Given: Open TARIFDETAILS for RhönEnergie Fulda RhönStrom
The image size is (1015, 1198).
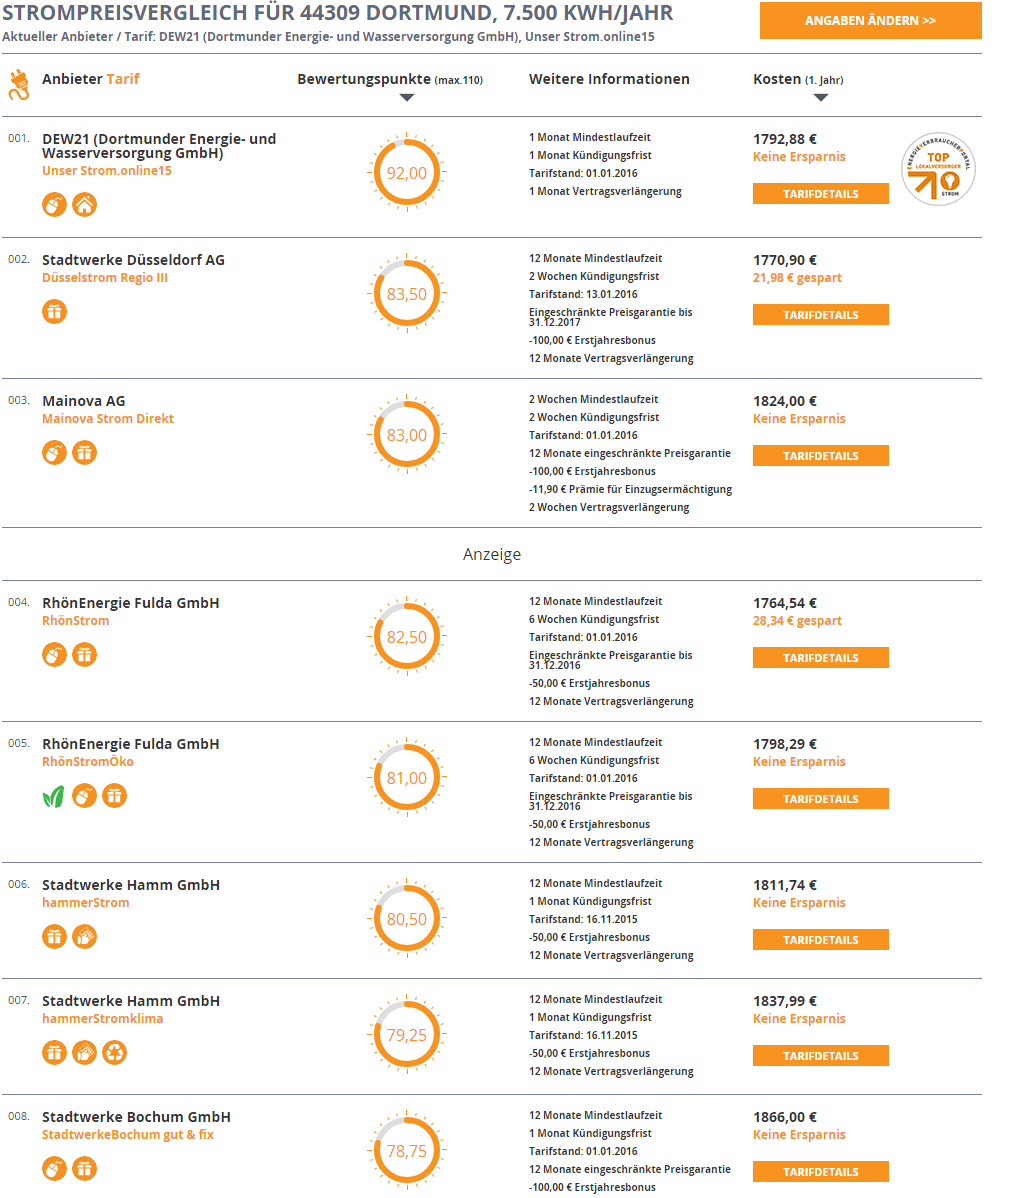Looking at the screenshot, I should pos(821,658).
